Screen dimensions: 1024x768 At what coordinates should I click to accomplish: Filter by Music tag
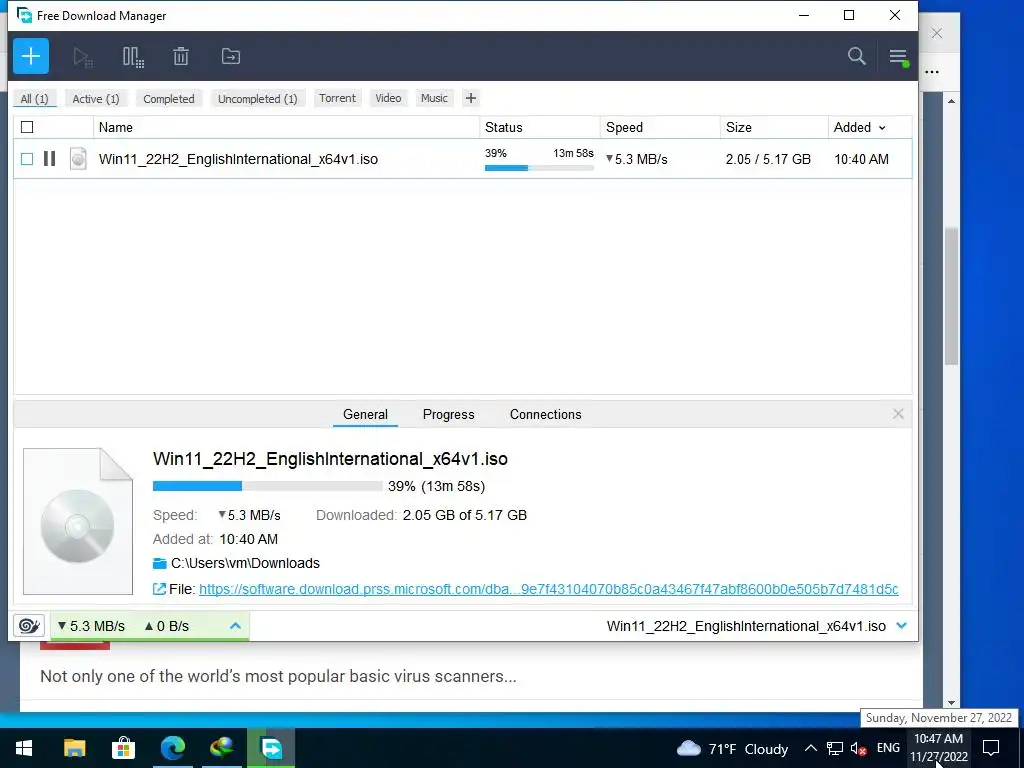(x=434, y=98)
